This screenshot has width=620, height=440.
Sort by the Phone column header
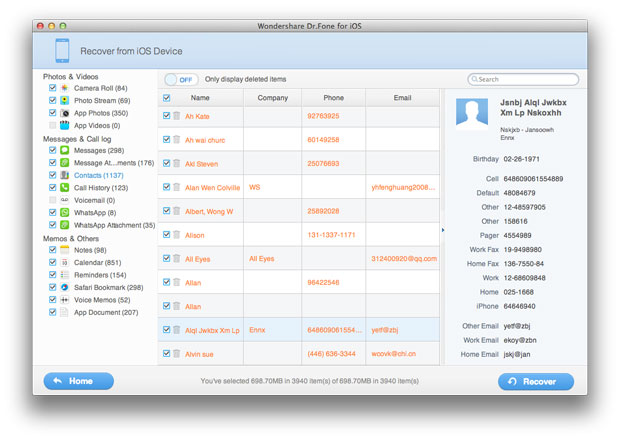pyautogui.click(x=333, y=98)
